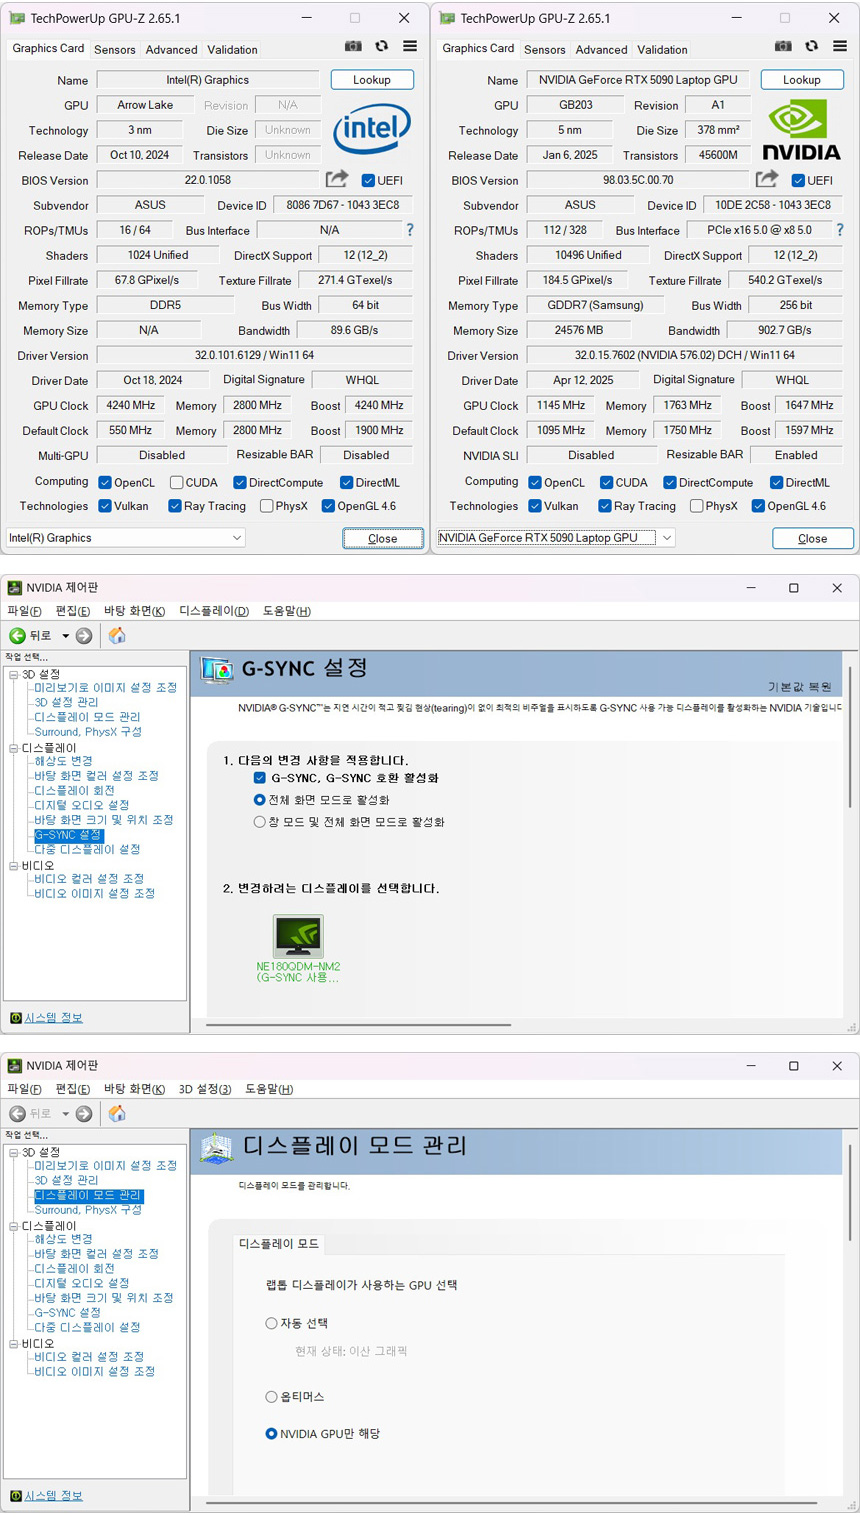This screenshot has height=1517, width=860.
Task: Click the Bus Interface question mark next to PCIe x16
Action: (x=839, y=230)
